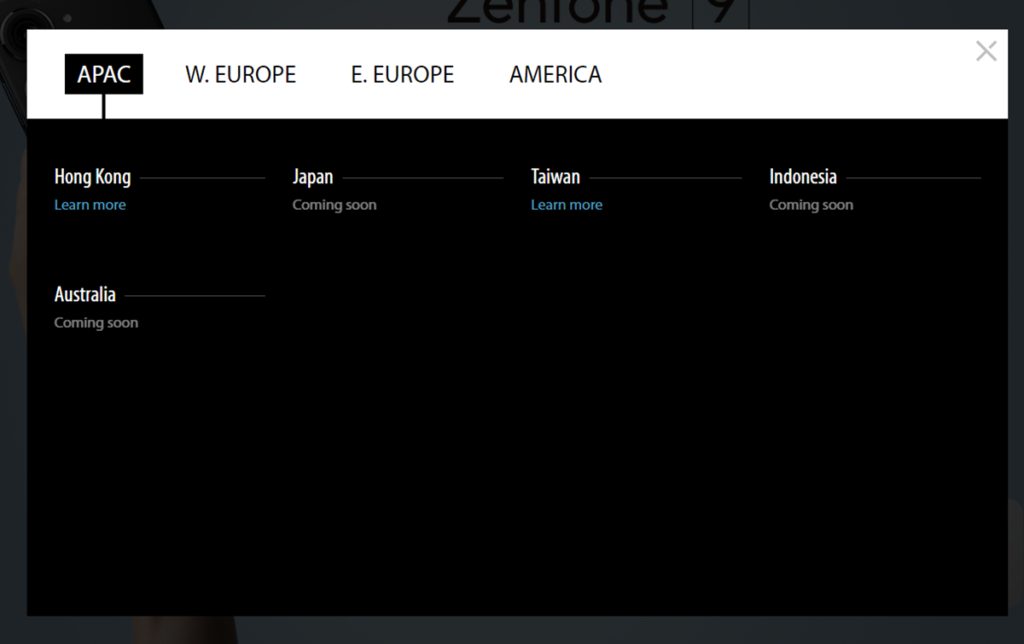Close the region selection popup

coord(985,51)
